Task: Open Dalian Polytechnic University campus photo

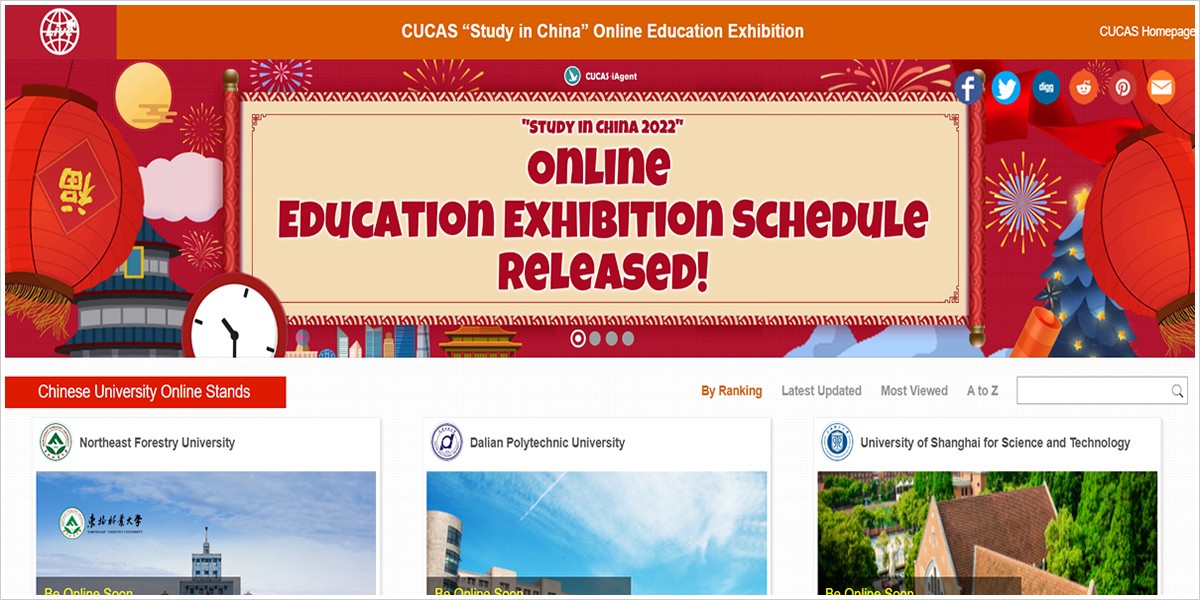Action: (x=597, y=533)
